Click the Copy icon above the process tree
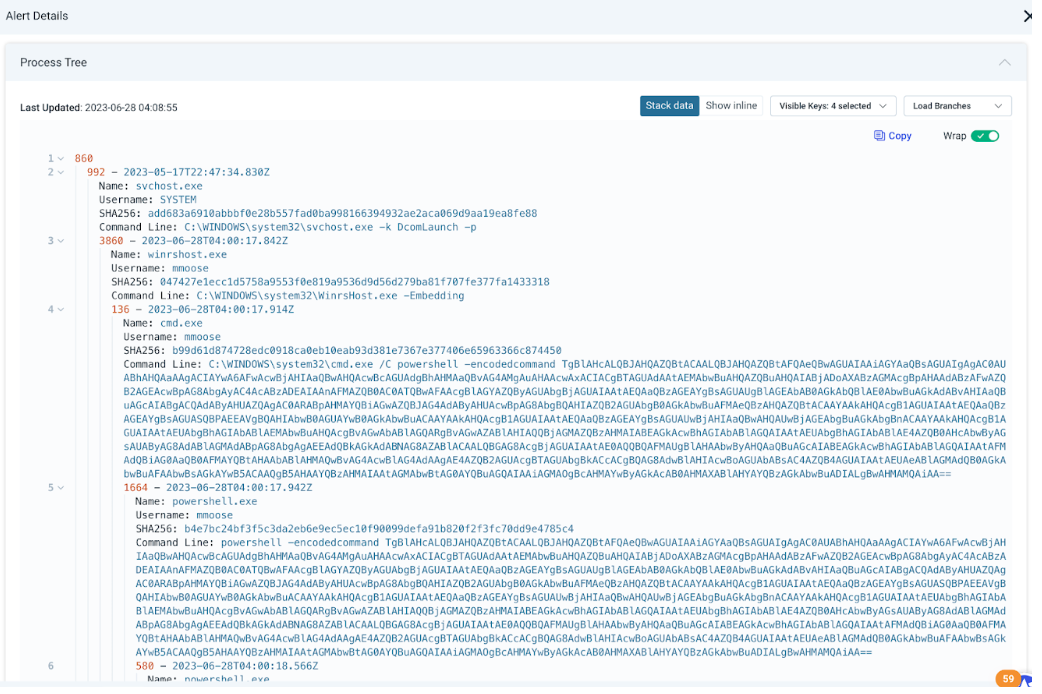The image size is (1042, 694). [x=879, y=136]
